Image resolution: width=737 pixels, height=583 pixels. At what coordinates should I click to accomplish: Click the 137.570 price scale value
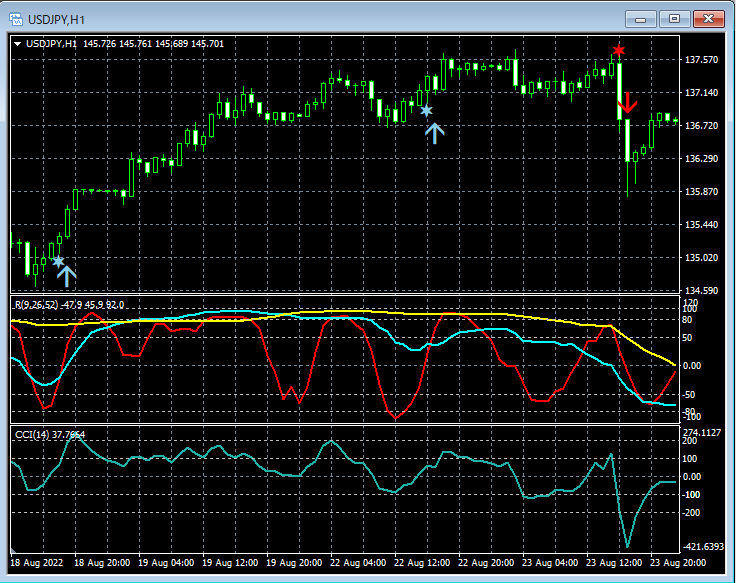pos(701,60)
